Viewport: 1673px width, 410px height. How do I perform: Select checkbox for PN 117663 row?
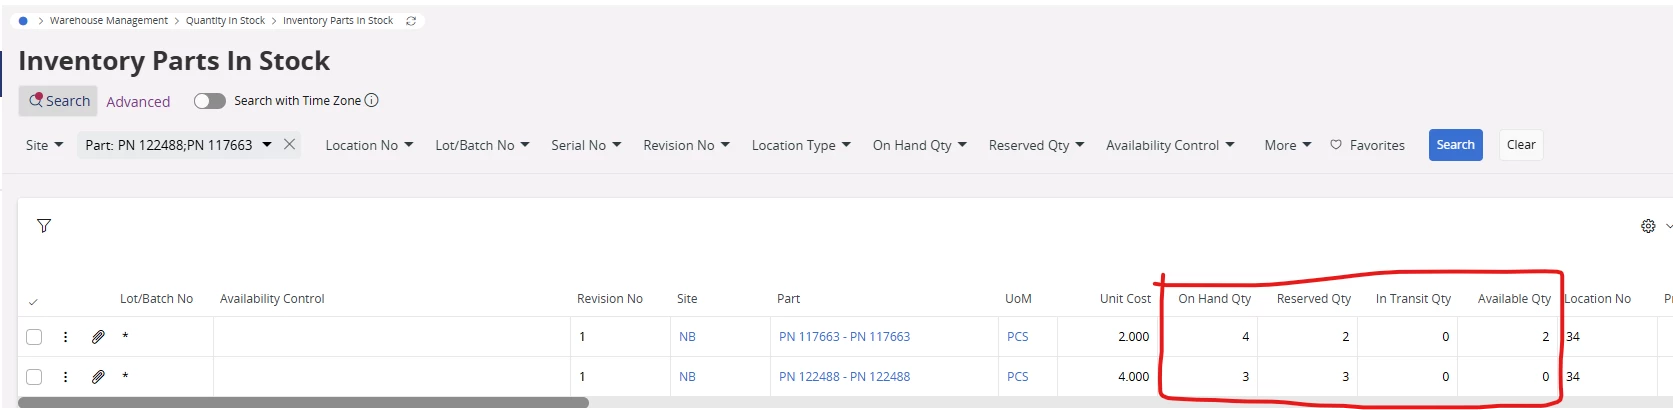pyautogui.click(x=34, y=337)
